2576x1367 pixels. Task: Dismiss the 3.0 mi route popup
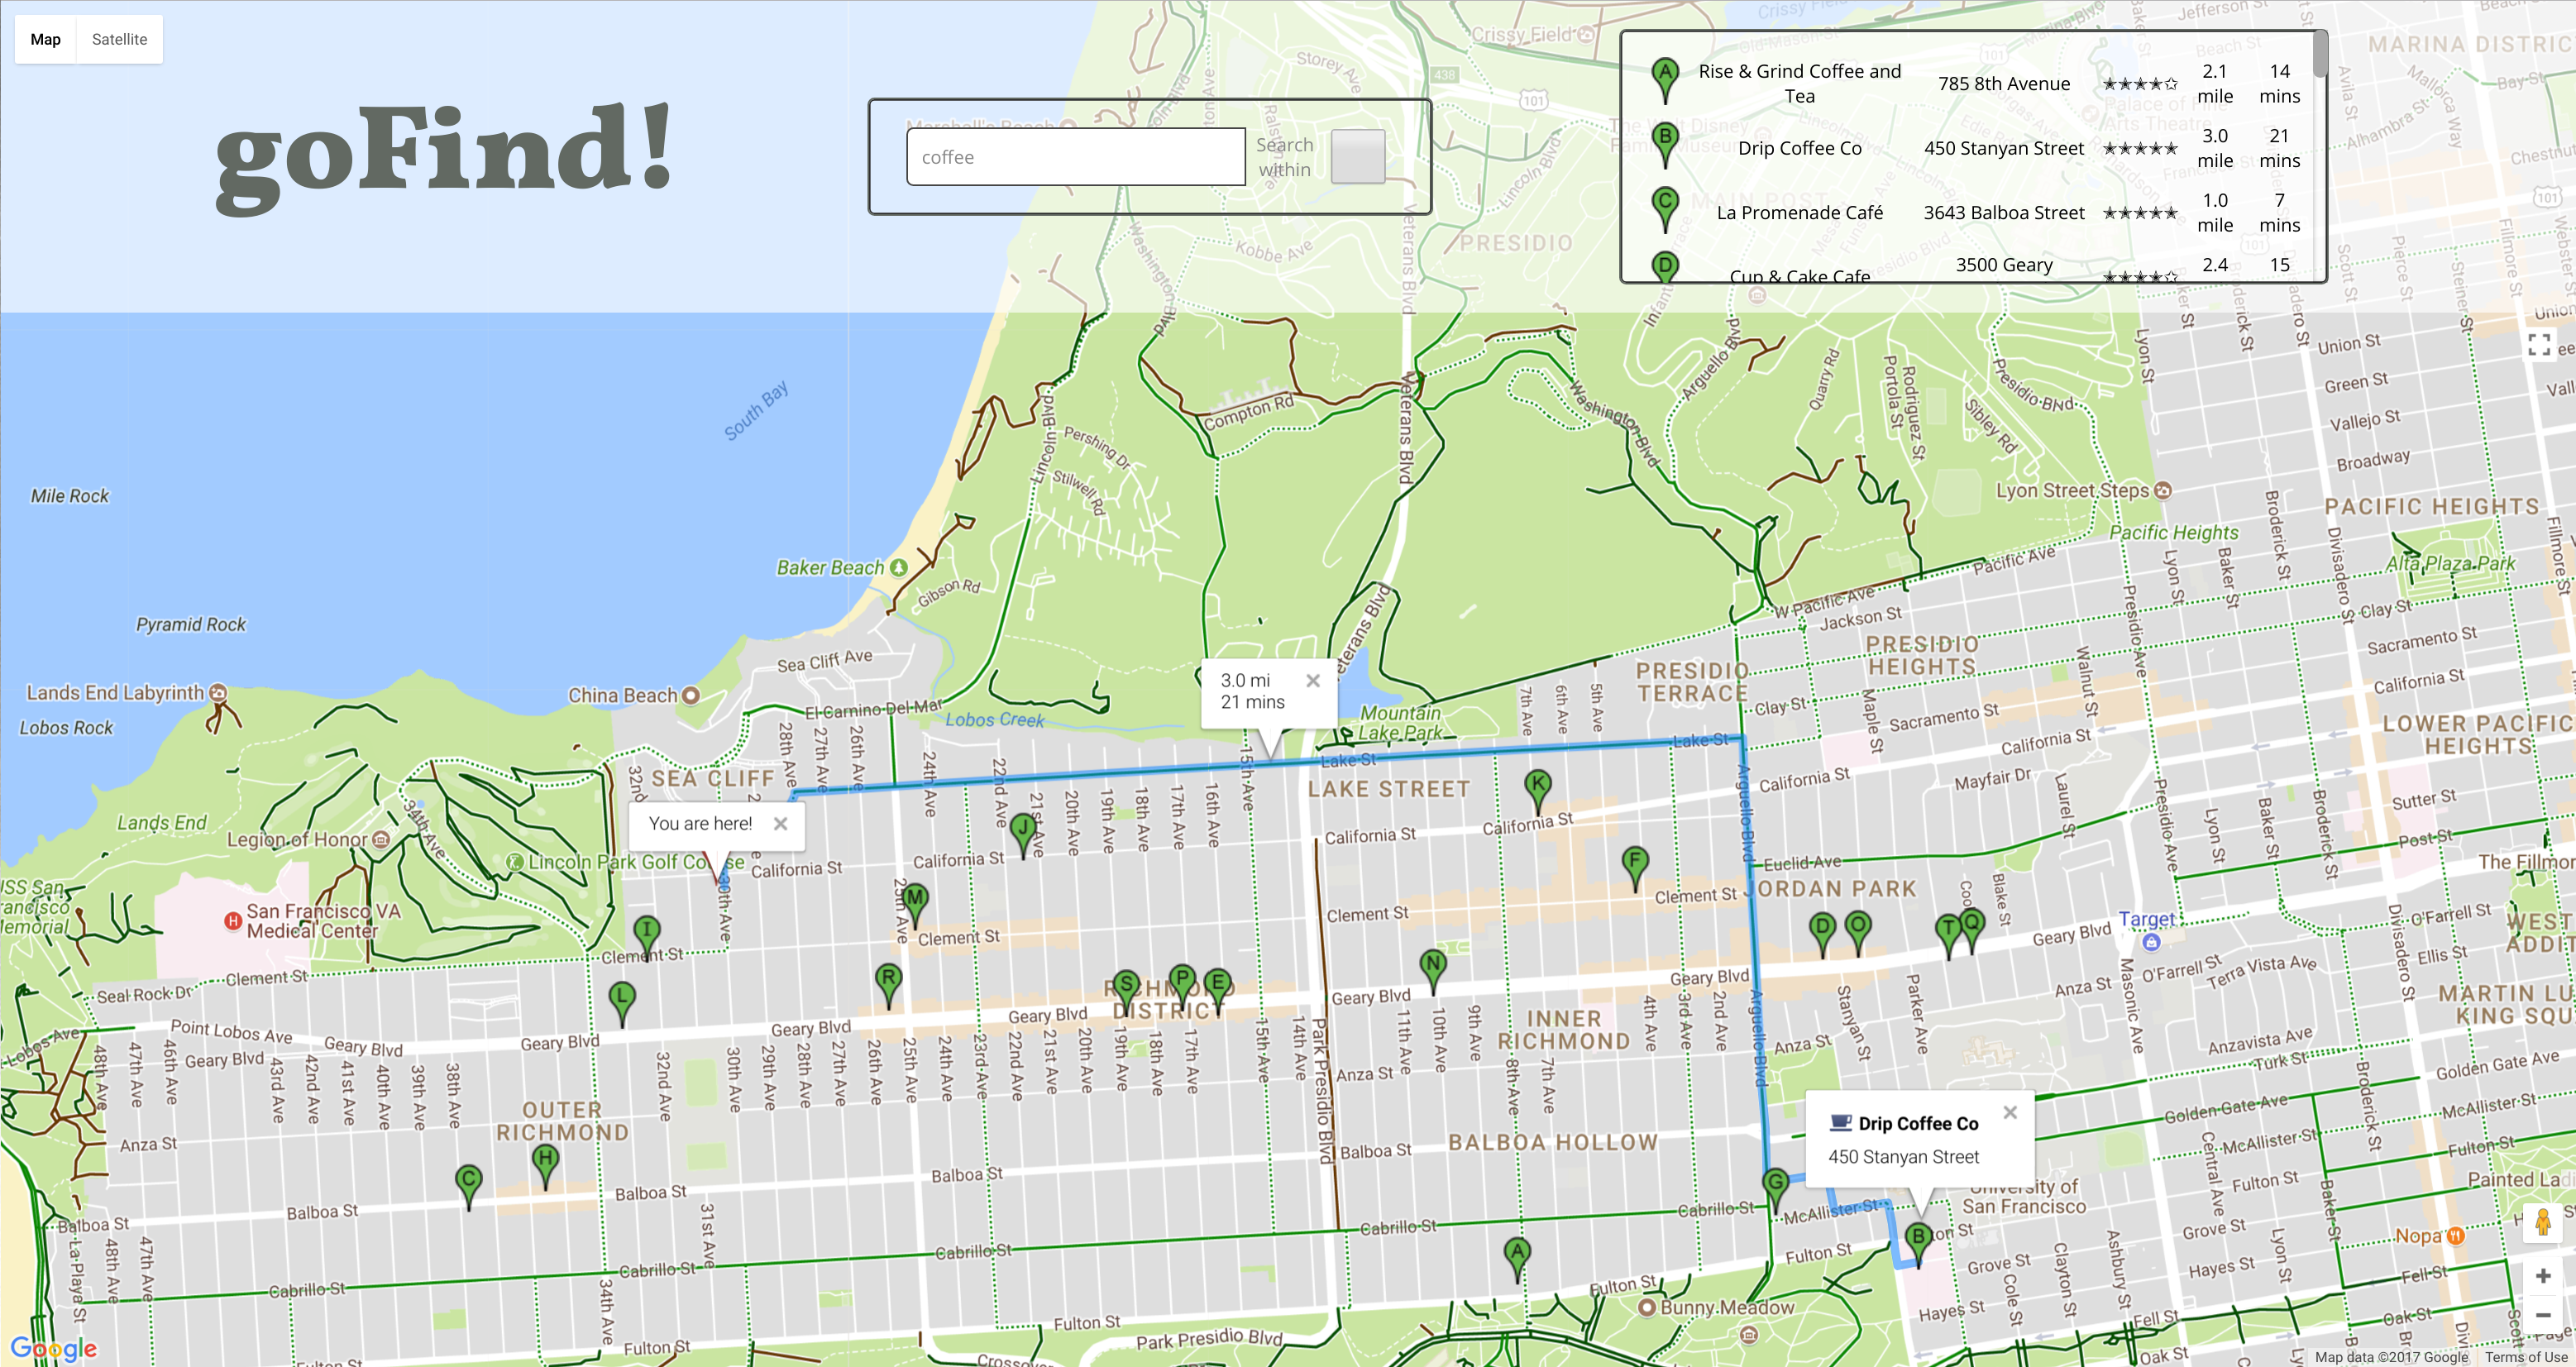click(x=1313, y=681)
